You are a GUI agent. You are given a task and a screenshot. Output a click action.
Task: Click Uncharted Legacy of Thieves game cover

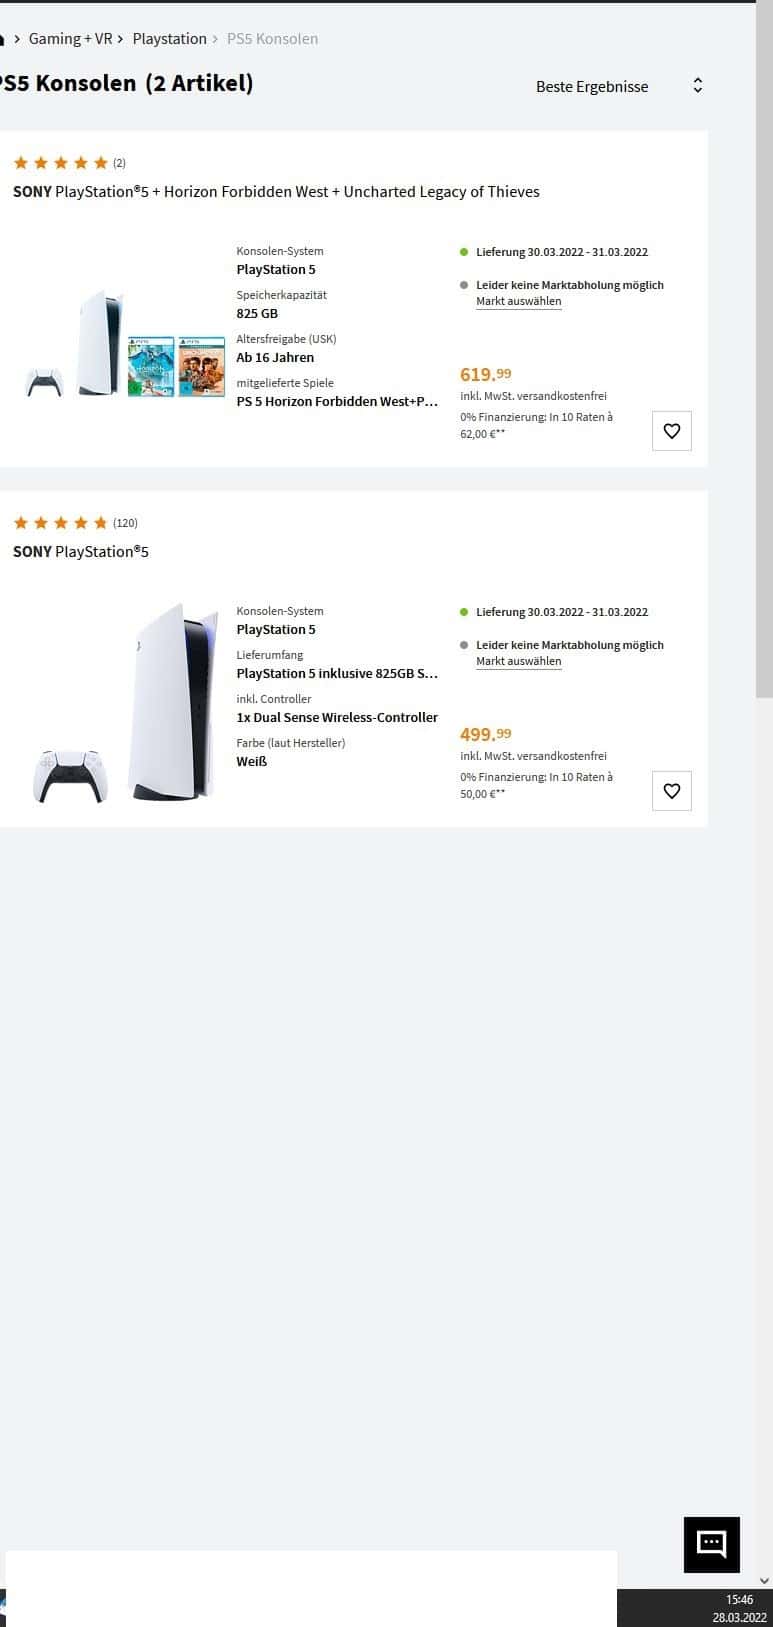coord(201,366)
